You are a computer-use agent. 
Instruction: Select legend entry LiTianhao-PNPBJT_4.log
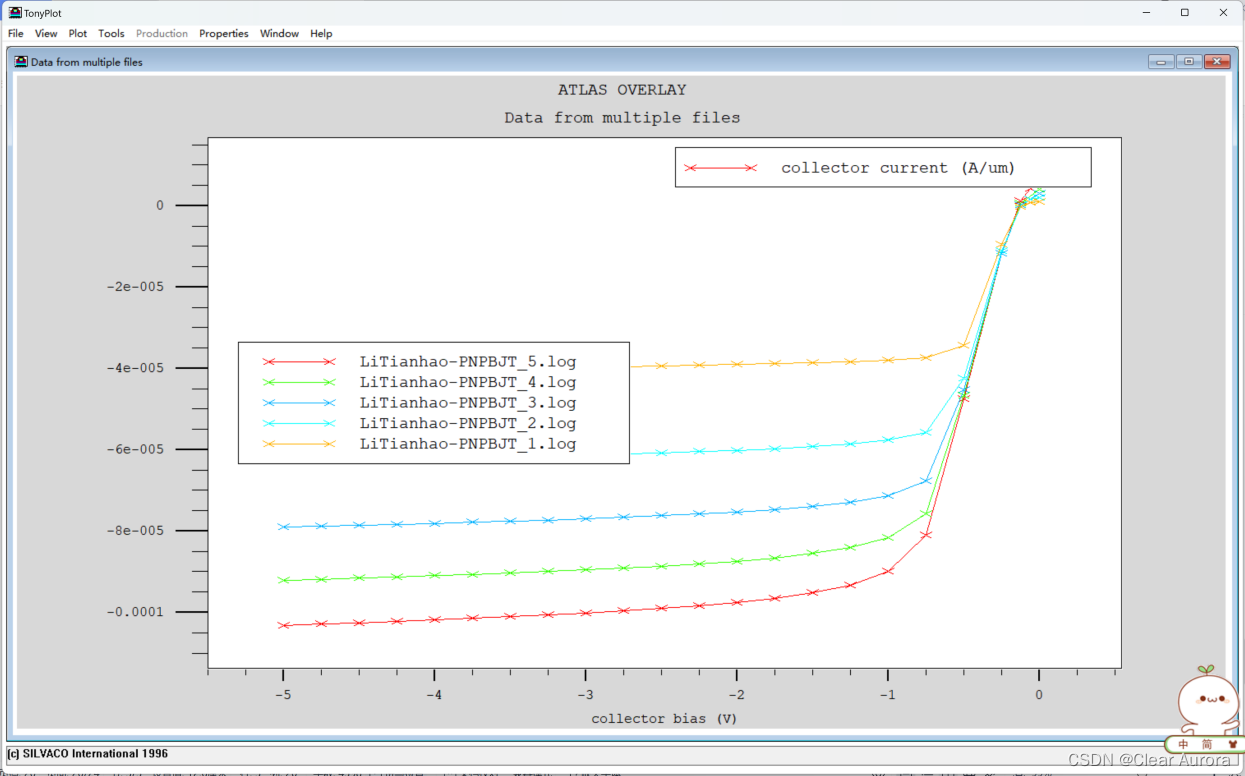pos(468,382)
